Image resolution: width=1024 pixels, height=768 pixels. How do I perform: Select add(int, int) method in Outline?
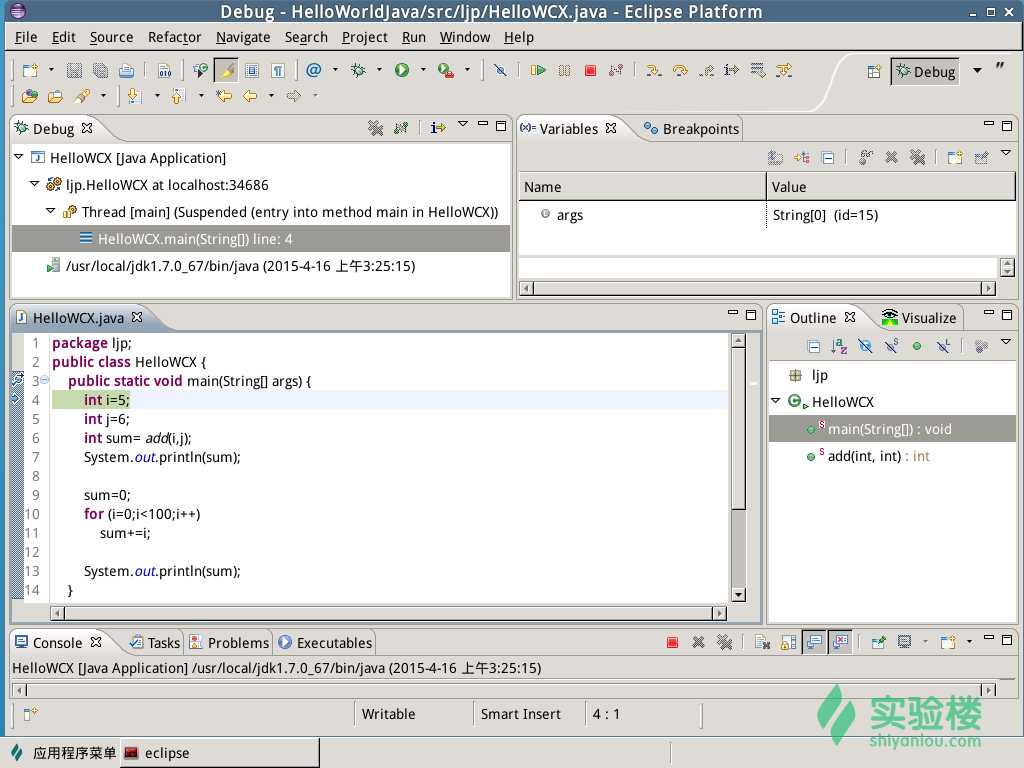tap(878, 456)
